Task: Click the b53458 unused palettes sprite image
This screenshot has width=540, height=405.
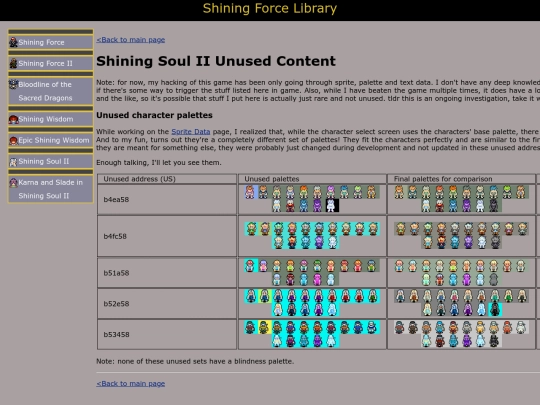Action: click(312, 334)
